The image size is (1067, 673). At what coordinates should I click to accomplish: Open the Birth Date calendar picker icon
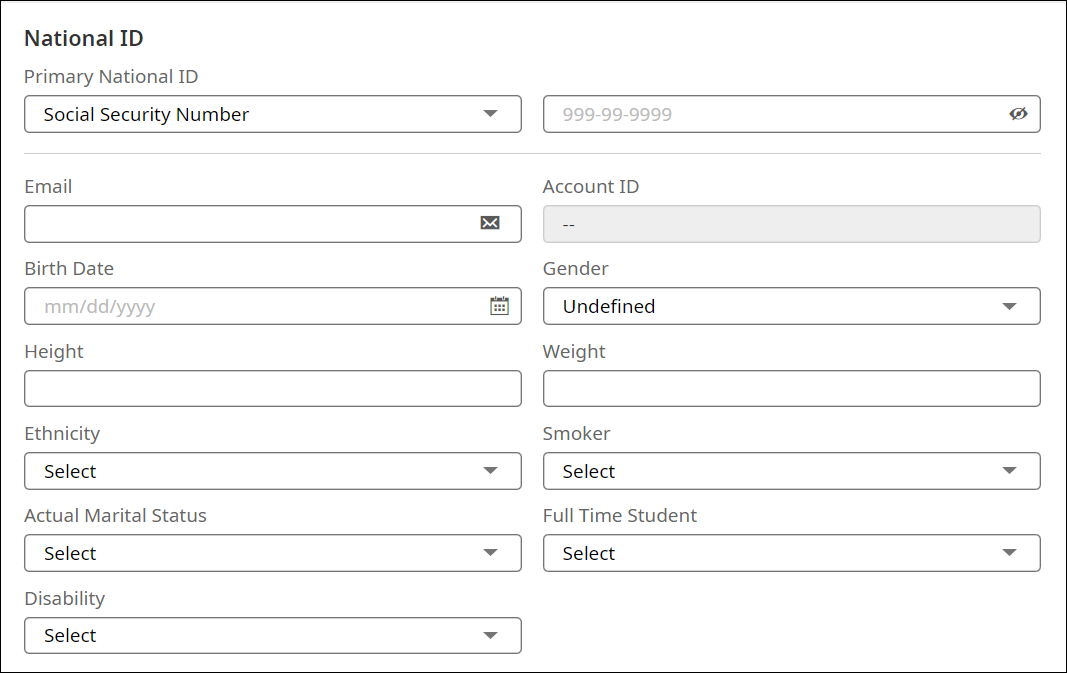[x=499, y=306]
